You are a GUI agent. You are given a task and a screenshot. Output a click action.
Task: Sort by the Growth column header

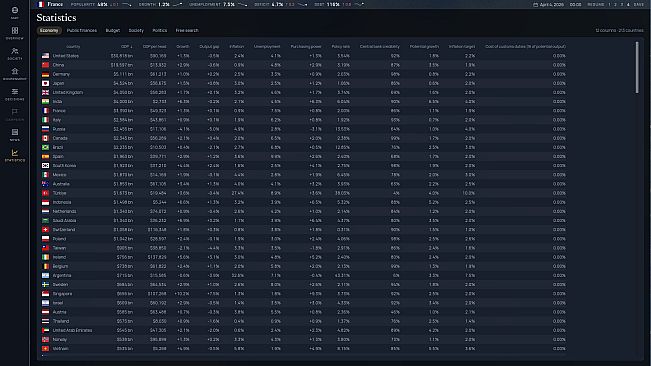coord(183,46)
